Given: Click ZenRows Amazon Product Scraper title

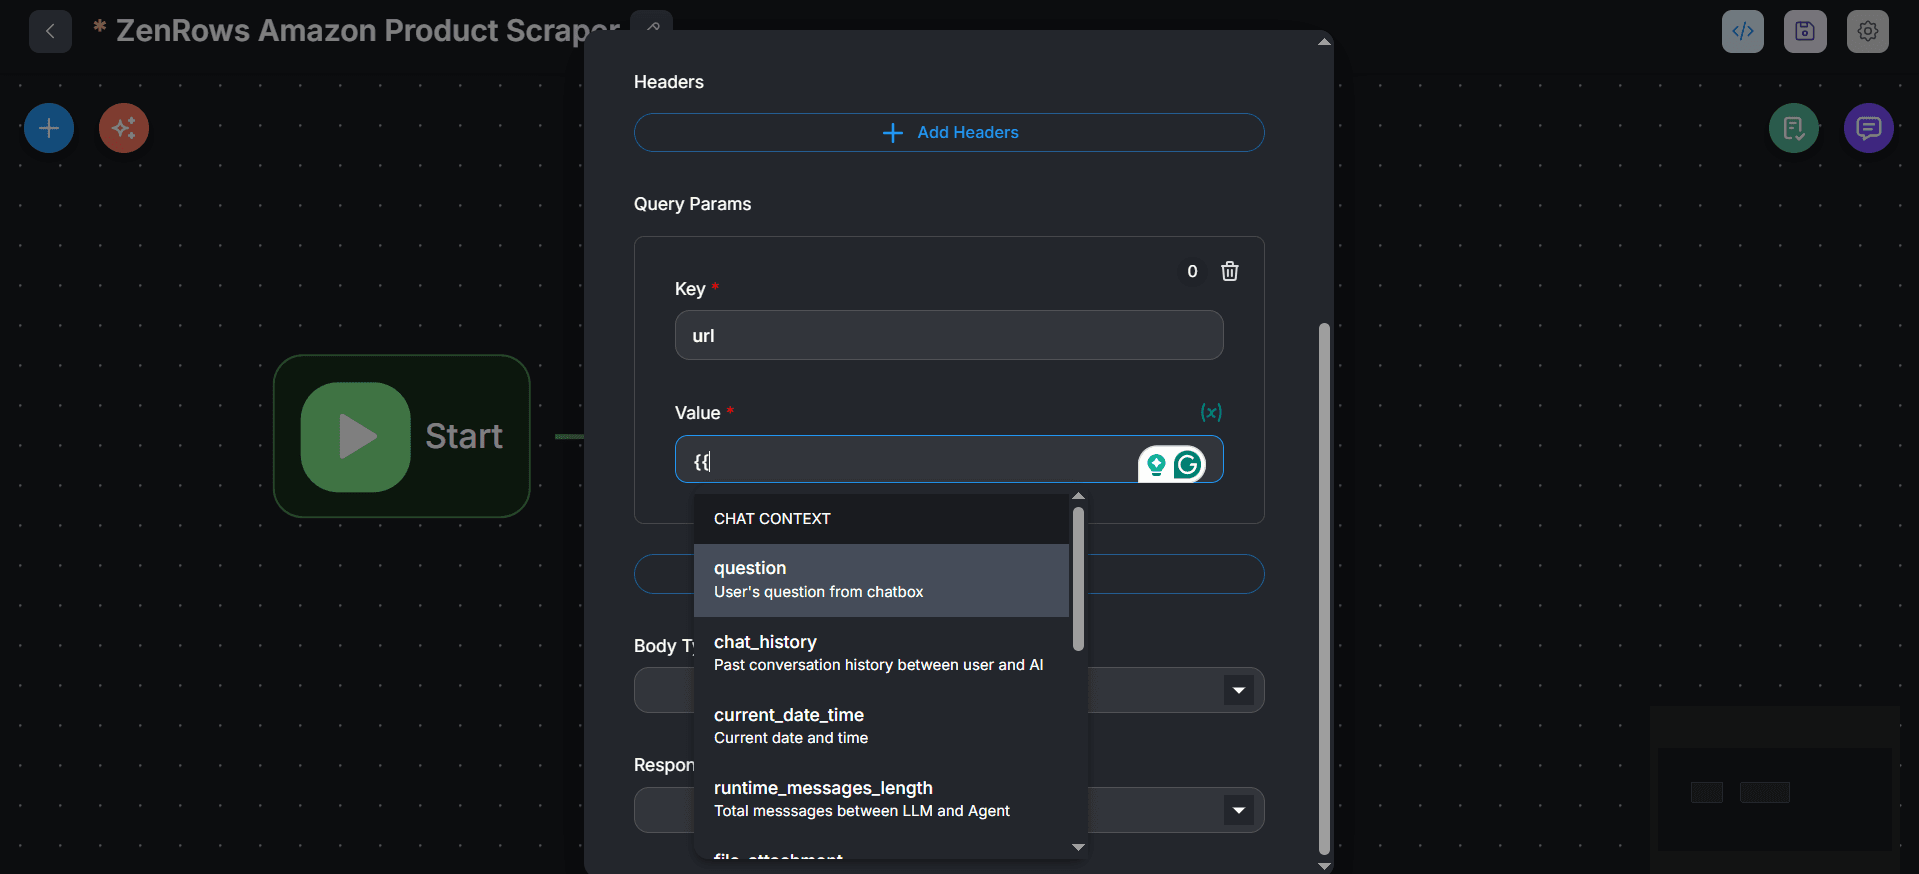Looking at the screenshot, I should [368, 30].
